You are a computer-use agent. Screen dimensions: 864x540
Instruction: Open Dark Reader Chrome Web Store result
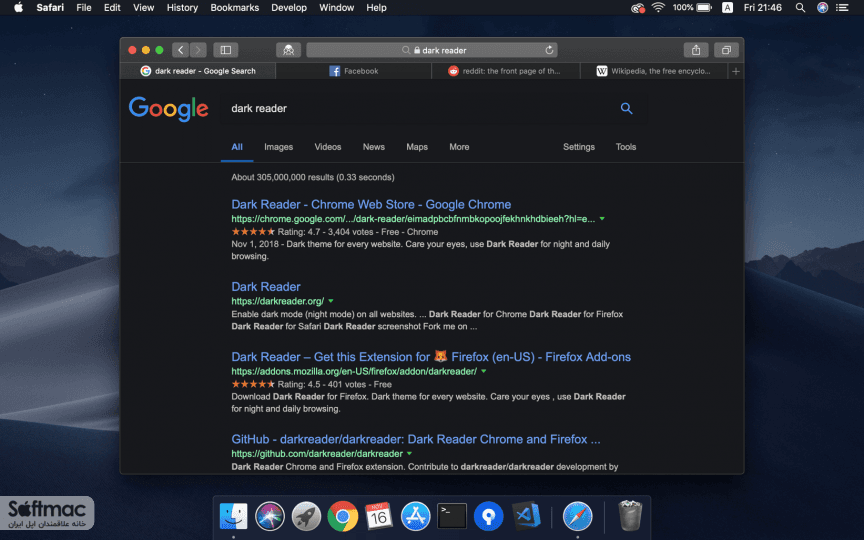371,204
